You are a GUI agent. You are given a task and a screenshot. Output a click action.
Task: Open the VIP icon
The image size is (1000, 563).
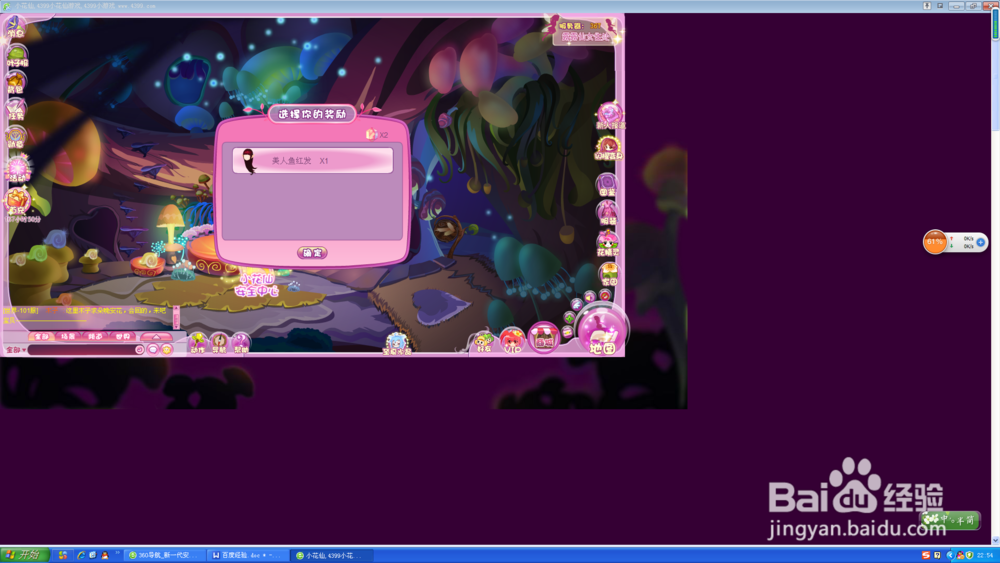512,340
